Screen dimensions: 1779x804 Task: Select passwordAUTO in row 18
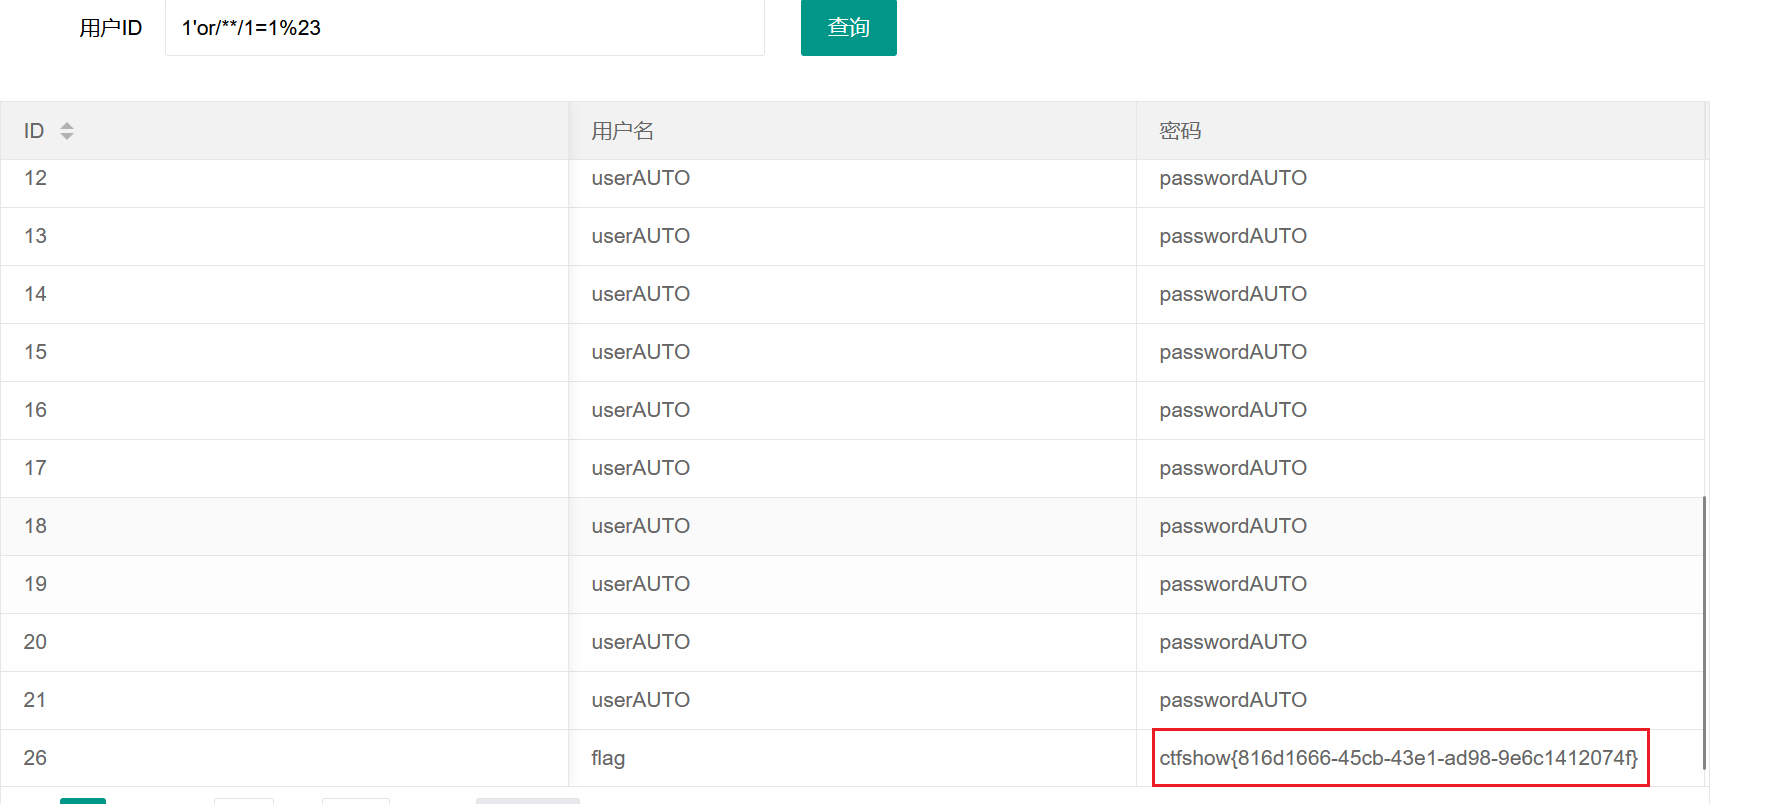[1233, 526]
